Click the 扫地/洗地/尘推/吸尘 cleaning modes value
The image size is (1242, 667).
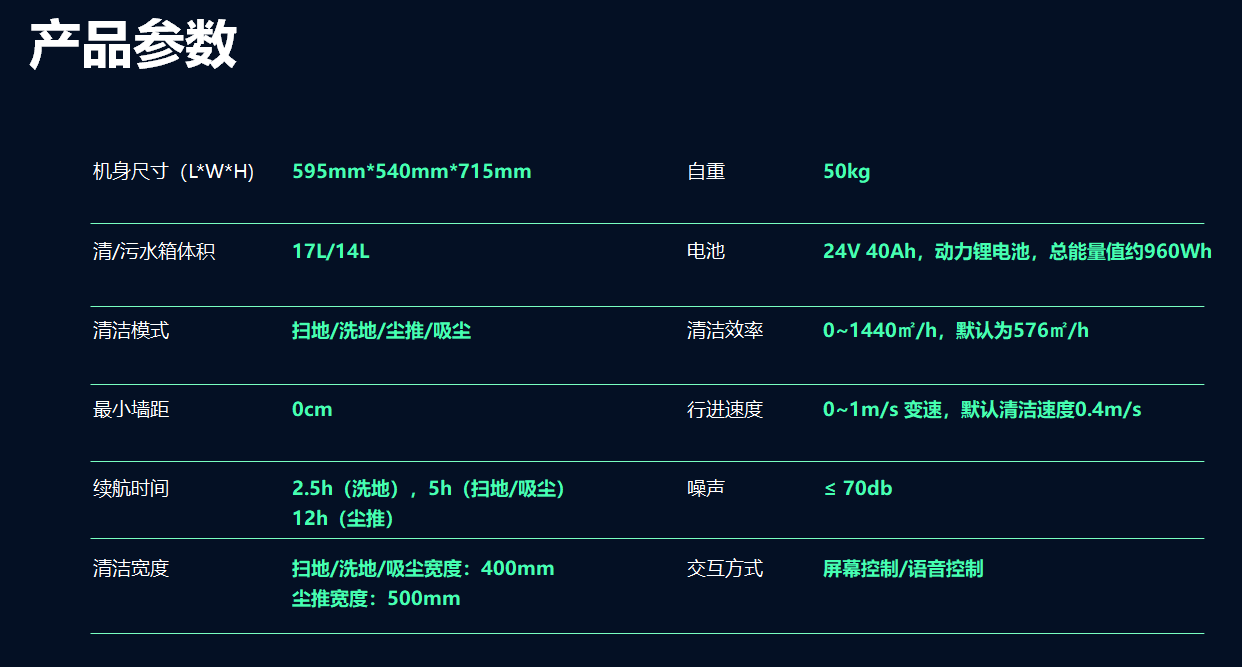click(x=382, y=331)
